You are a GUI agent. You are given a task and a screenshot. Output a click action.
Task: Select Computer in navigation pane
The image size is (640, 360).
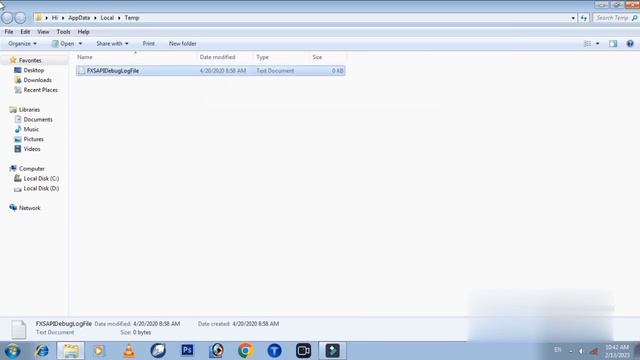tap(32, 169)
